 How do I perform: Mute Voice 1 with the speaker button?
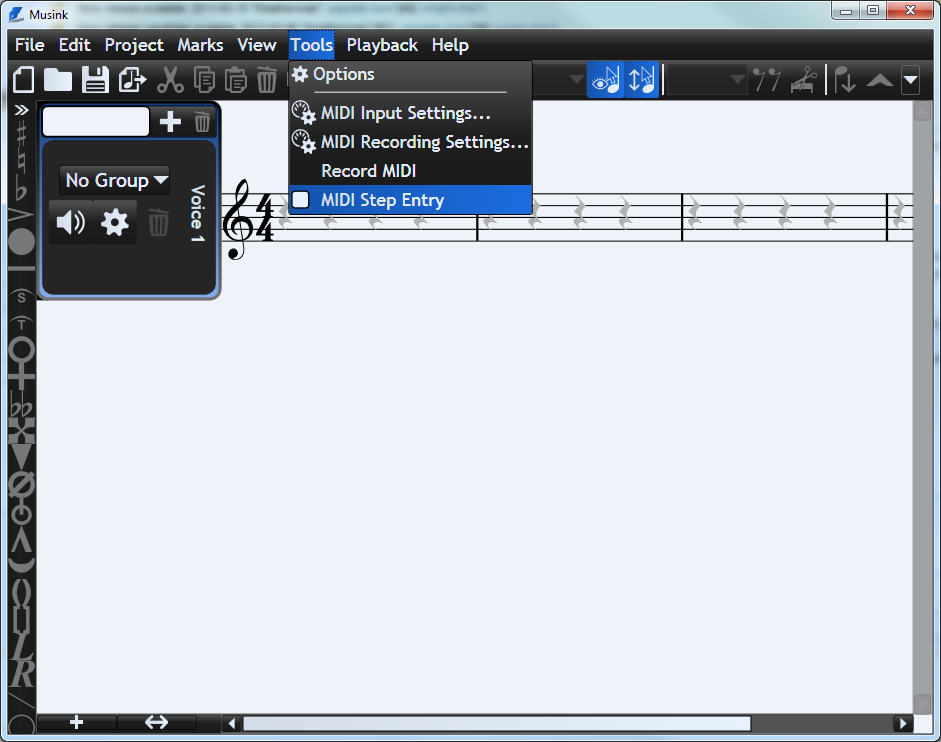pos(71,222)
